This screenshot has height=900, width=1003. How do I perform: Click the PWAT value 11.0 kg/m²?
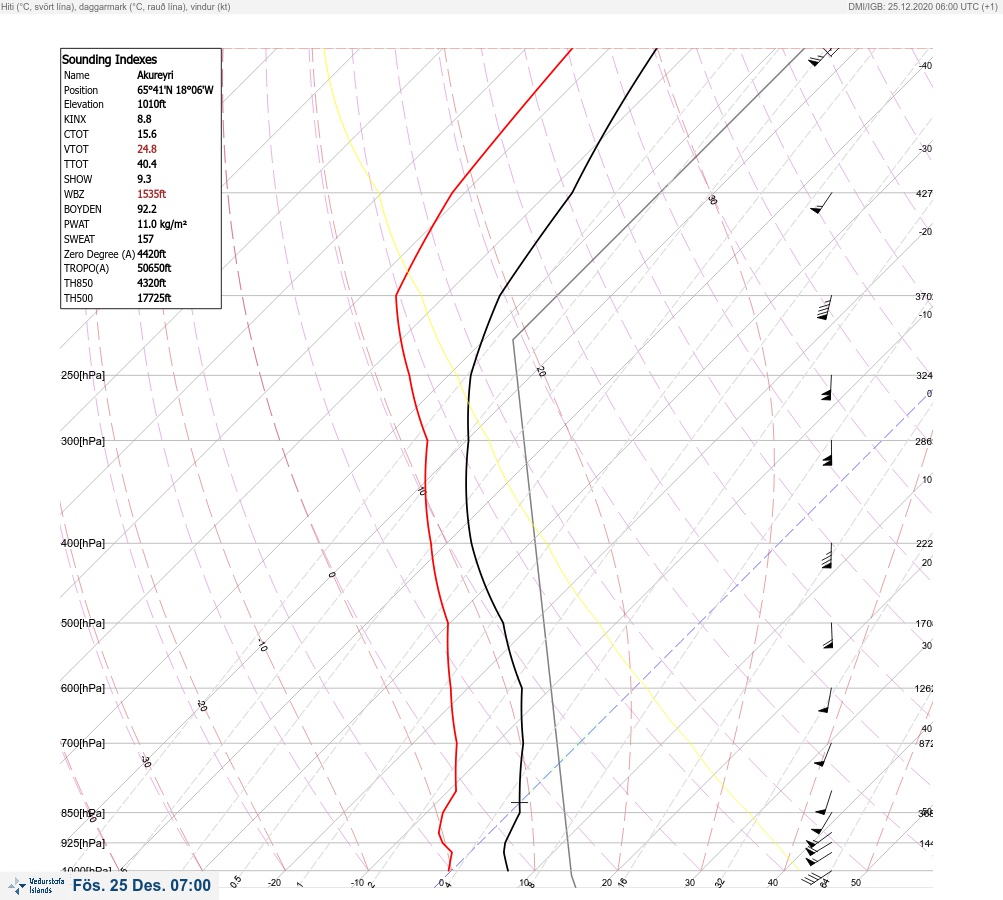(162, 224)
